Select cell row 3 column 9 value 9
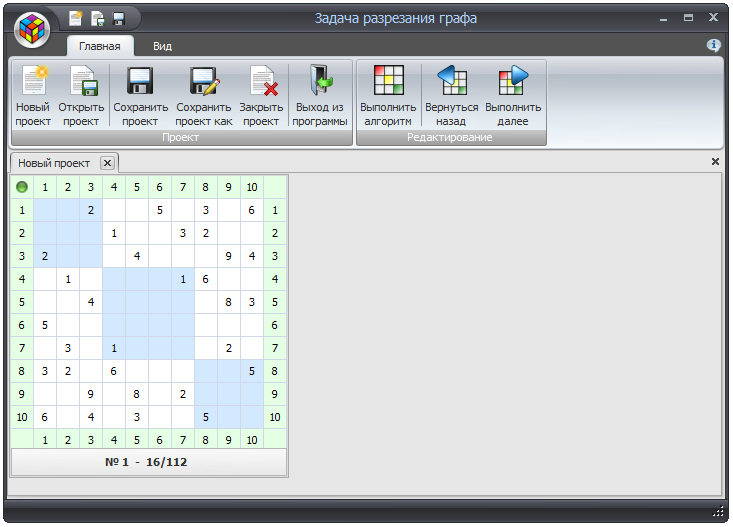 tap(229, 256)
